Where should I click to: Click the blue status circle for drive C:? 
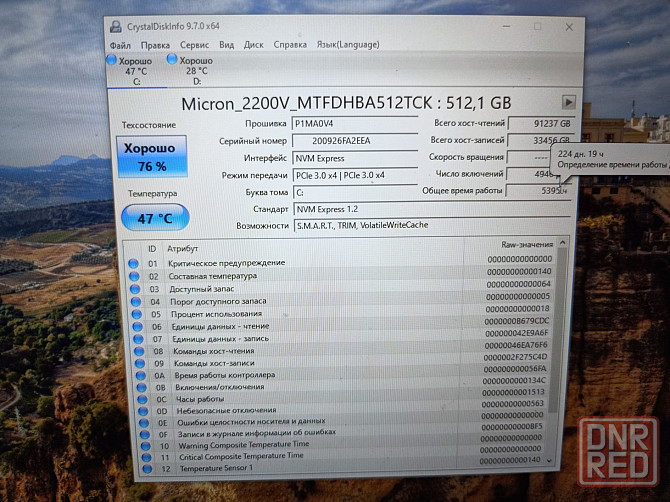click(x=112, y=62)
